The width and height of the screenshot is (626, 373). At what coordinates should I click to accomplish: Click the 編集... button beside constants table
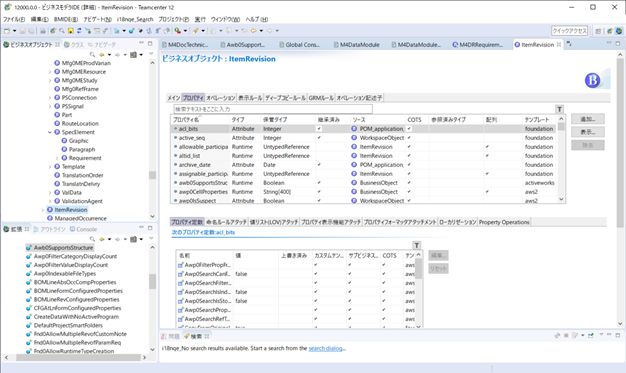(x=438, y=255)
